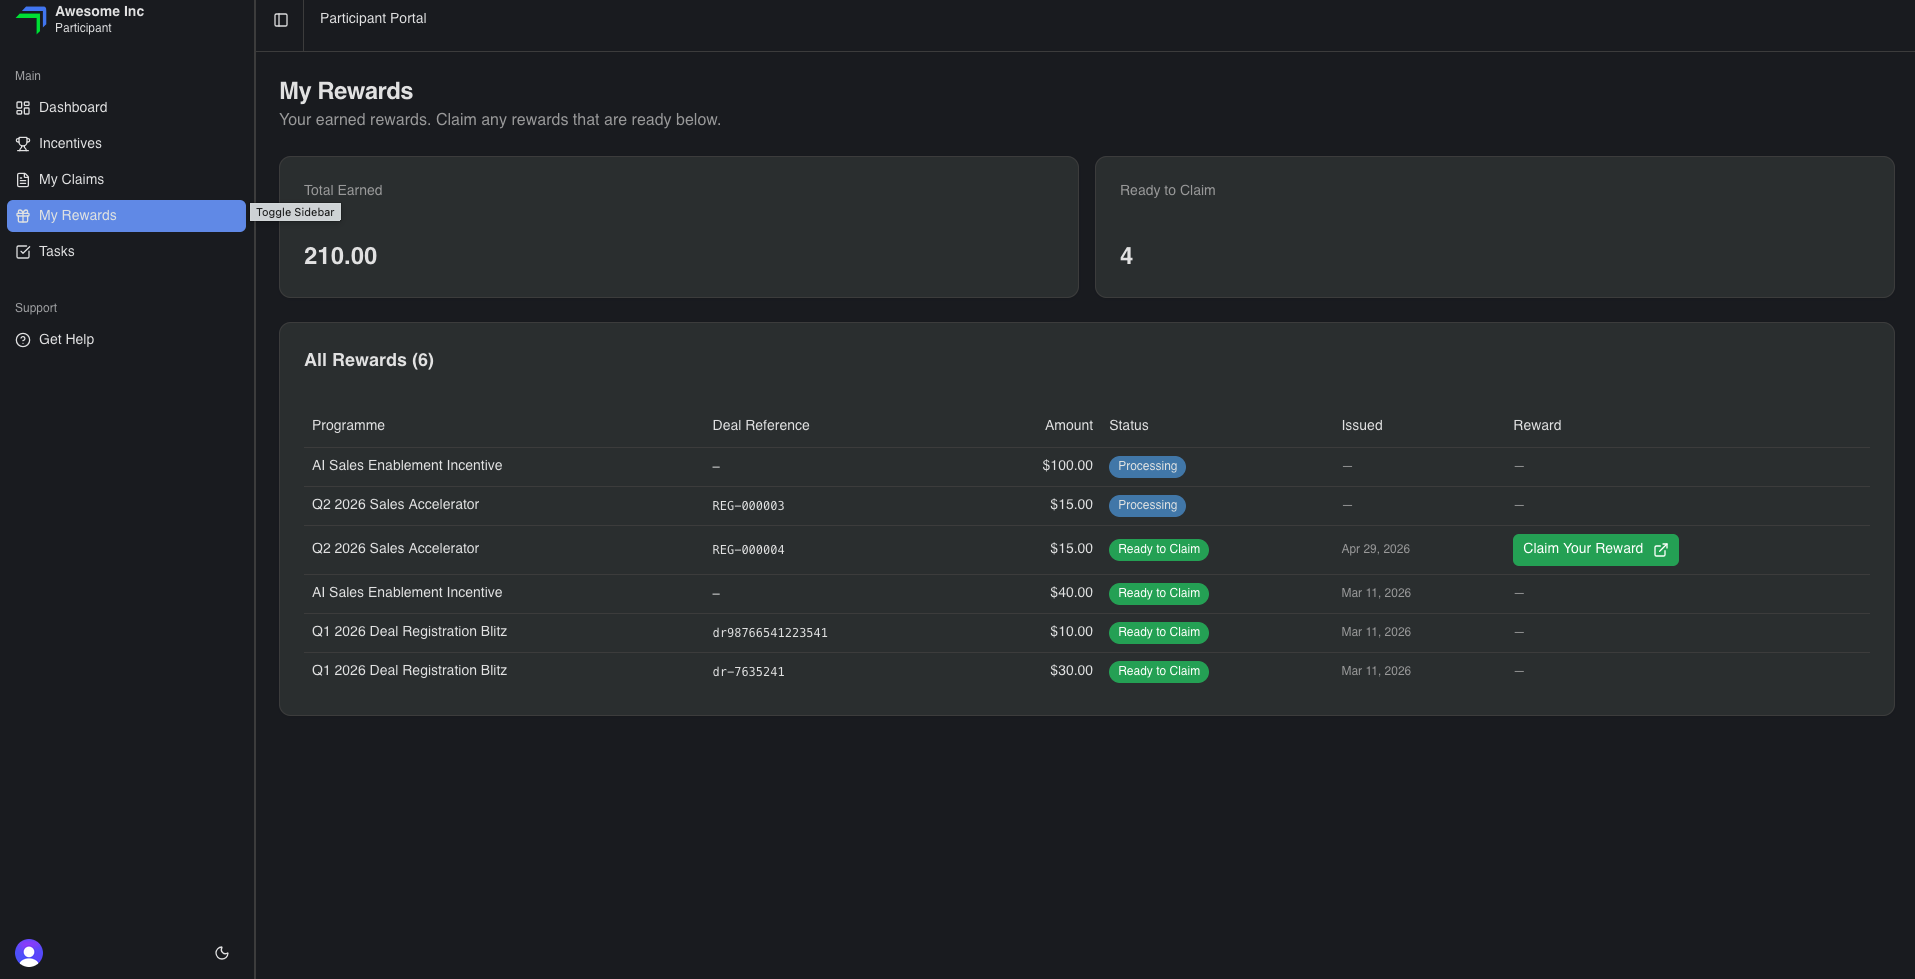The image size is (1915, 979).
Task: Click AI Sales Enablement Incentive $100.00 row name
Action: coord(407,466)
